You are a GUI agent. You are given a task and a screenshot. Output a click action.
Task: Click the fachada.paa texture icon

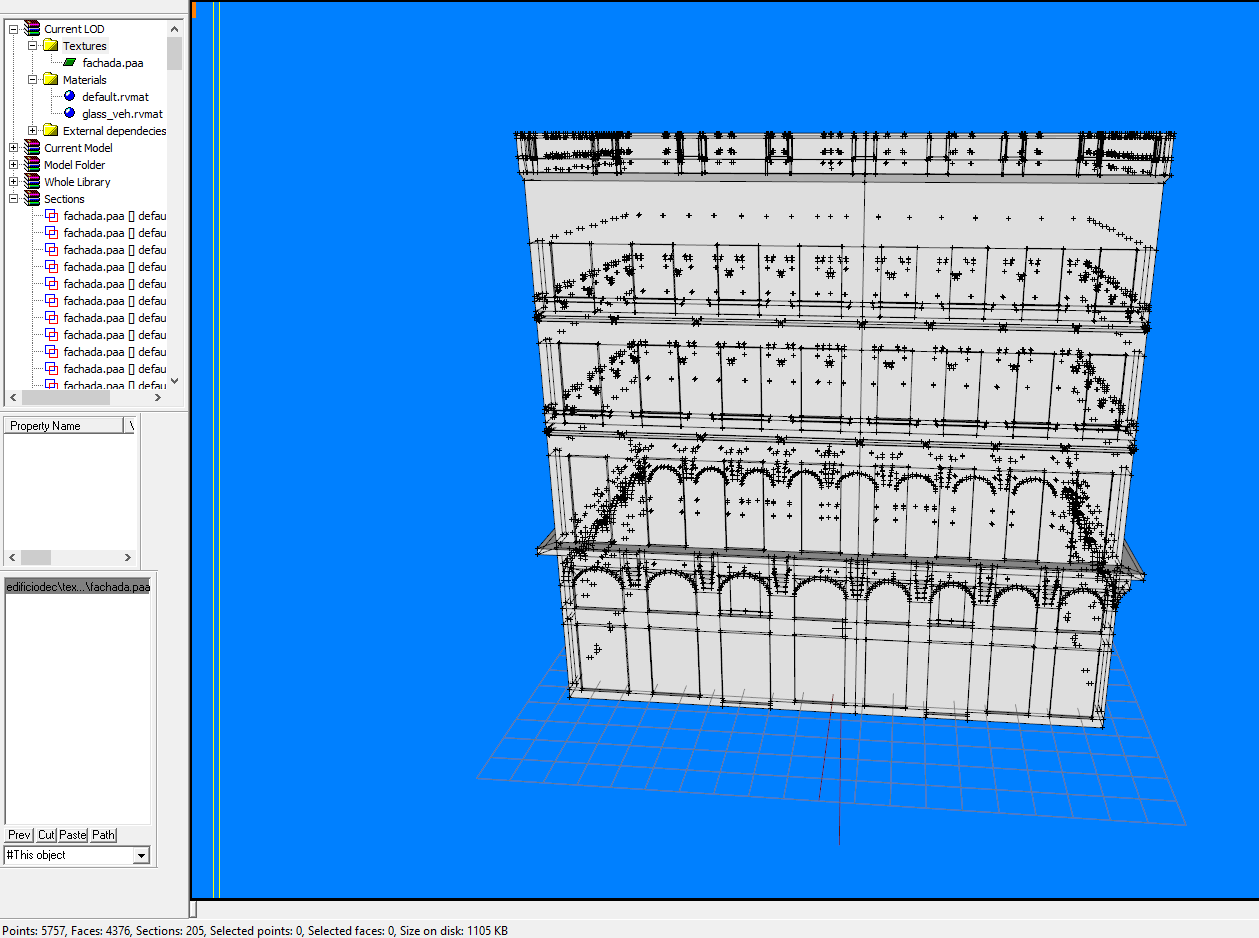coord(70,63)
